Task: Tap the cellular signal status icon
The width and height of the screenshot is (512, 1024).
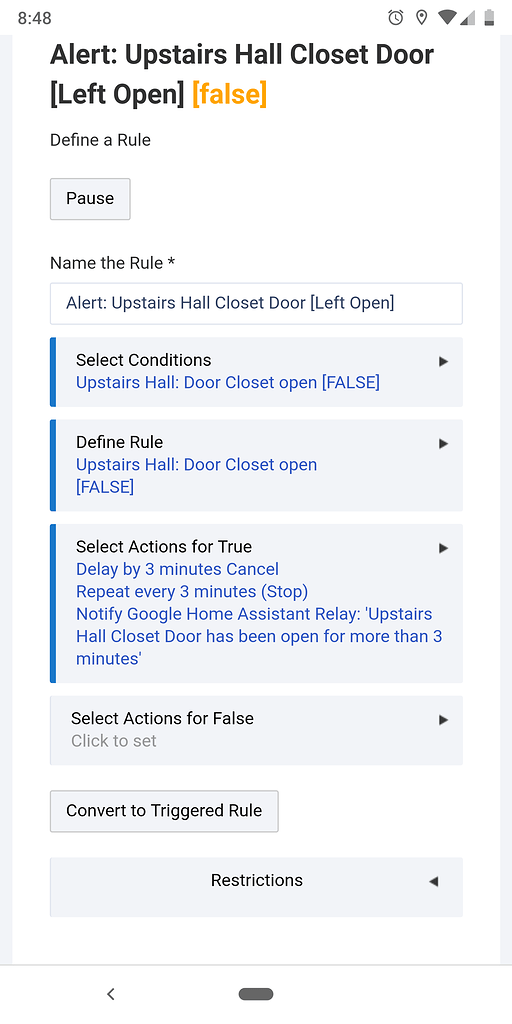Action: pyautogui.click(x=468, y=18)
